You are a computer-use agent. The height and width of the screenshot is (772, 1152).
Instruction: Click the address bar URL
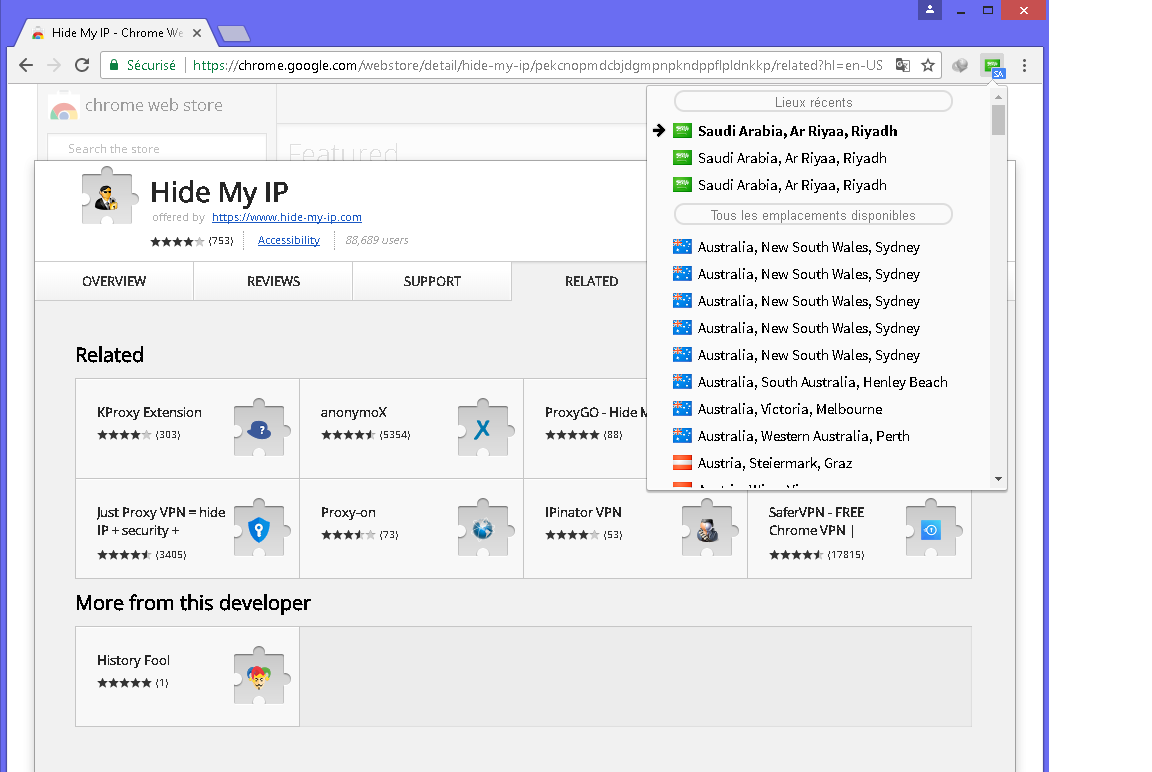[537, 65]
